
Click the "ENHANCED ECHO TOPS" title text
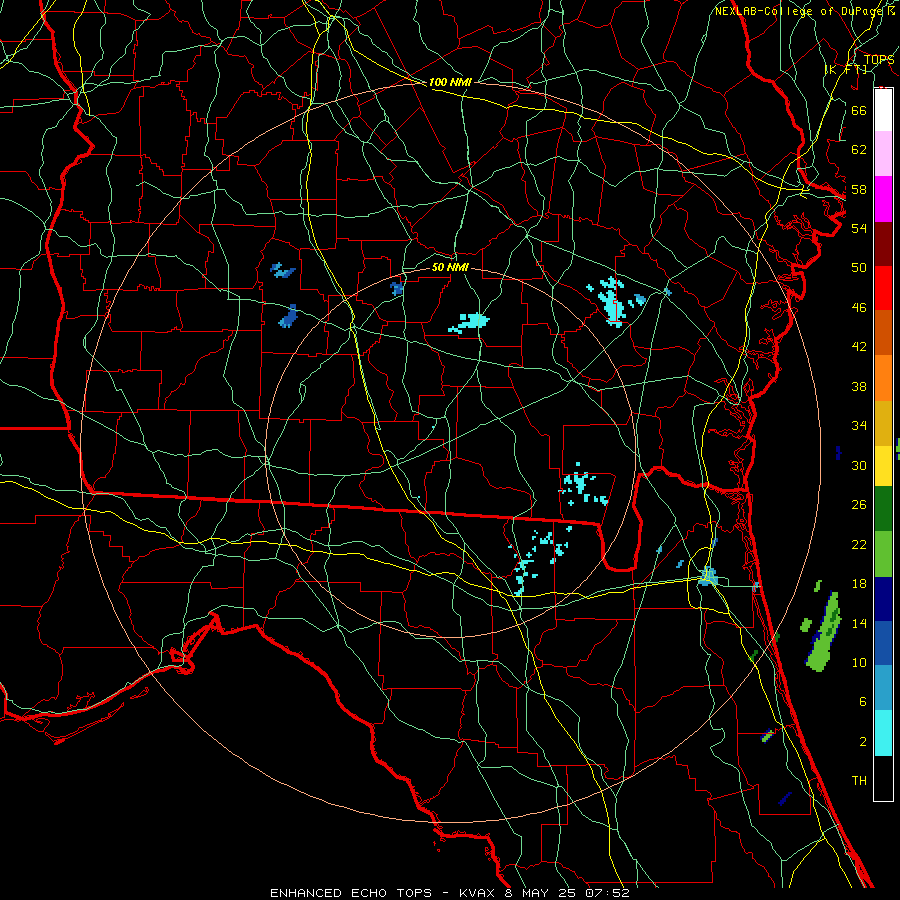coord(351,893)
